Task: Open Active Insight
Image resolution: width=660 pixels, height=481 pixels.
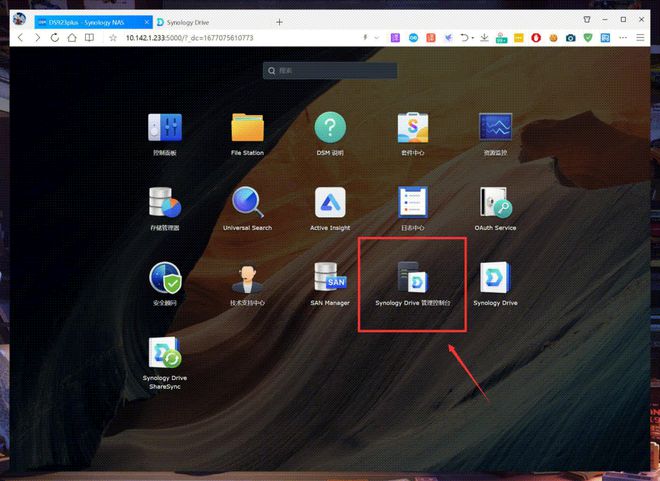Action: point(330,202)
